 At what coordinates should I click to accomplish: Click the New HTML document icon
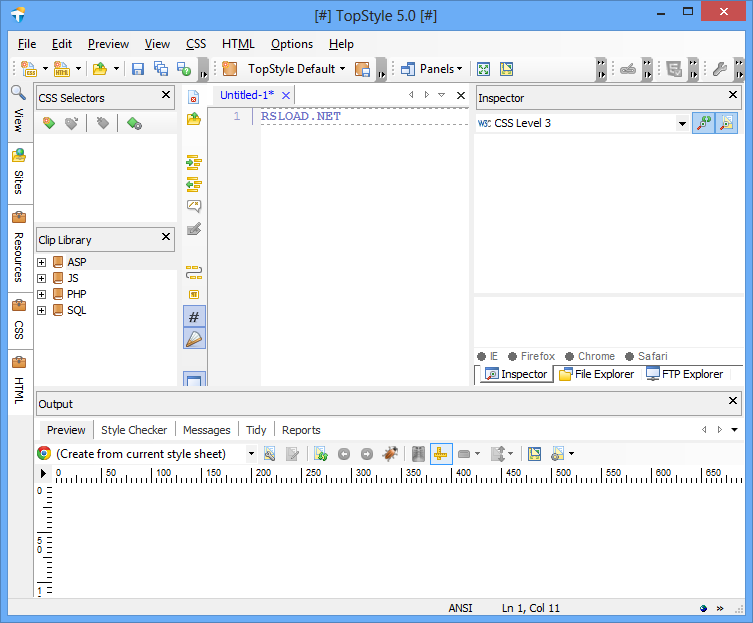pyautogui.click(x=61, y=69)
